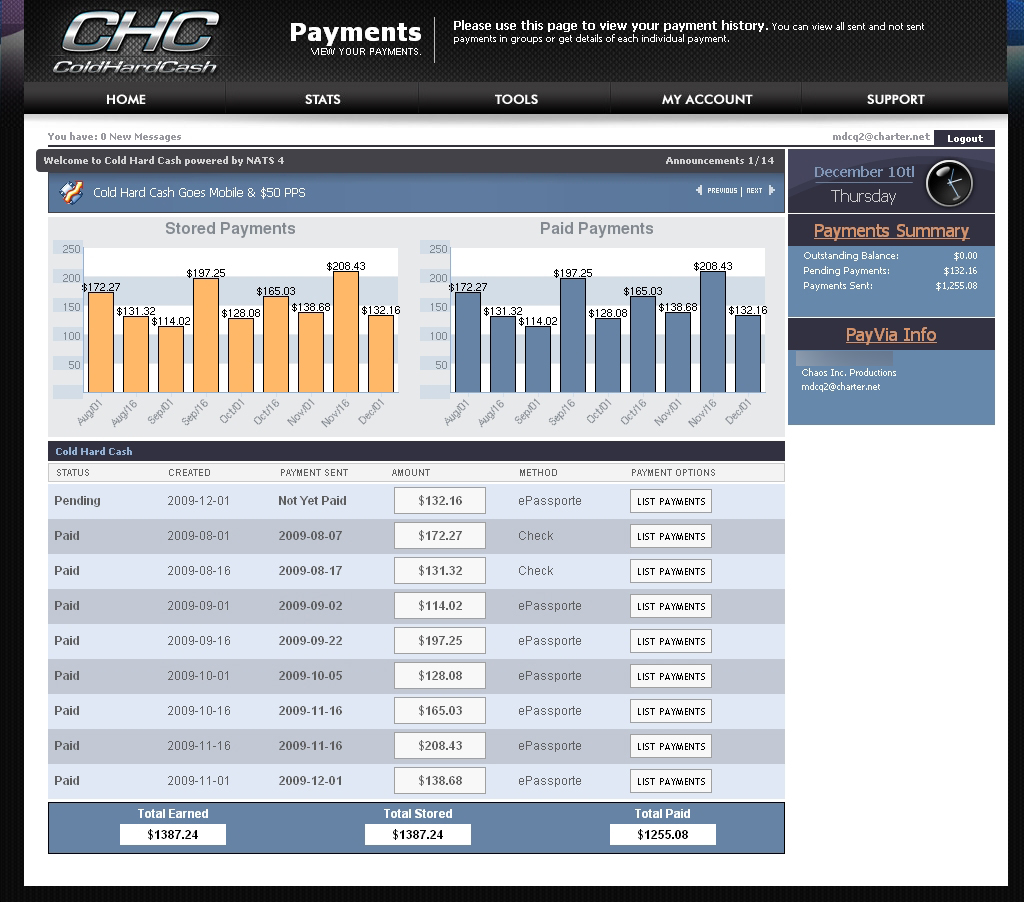Click the mdcq2@charter.net email beside Logout

click(880, 137)
